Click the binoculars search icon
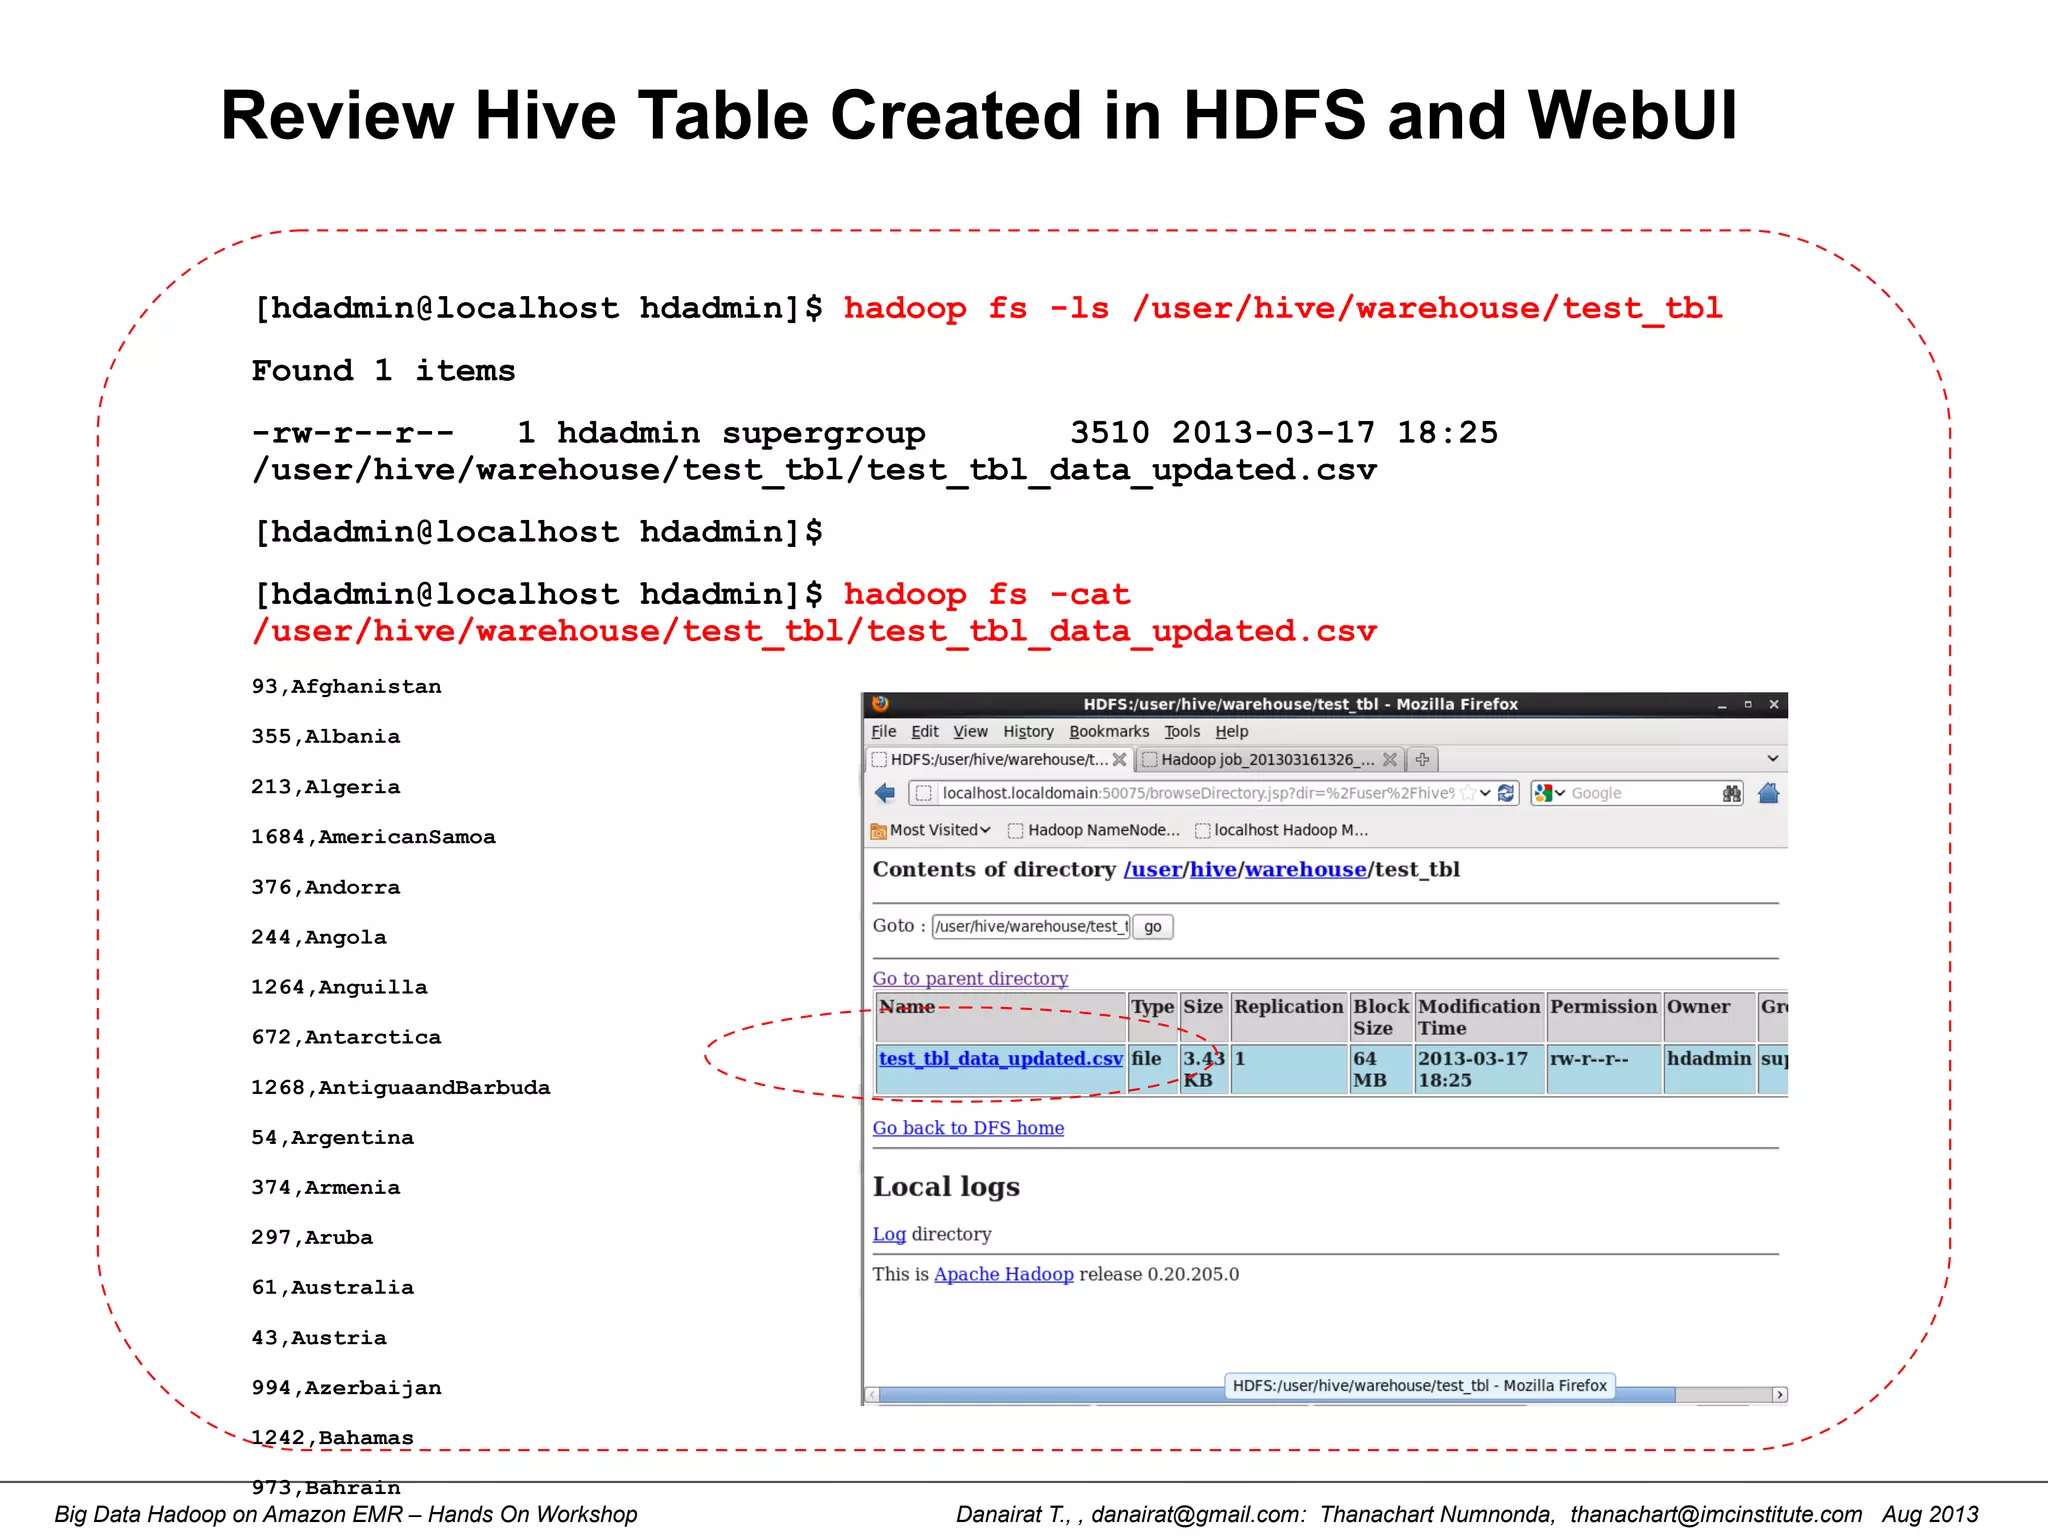2048x1536 pixels. pyautogui.click(x=1732, y=793)
